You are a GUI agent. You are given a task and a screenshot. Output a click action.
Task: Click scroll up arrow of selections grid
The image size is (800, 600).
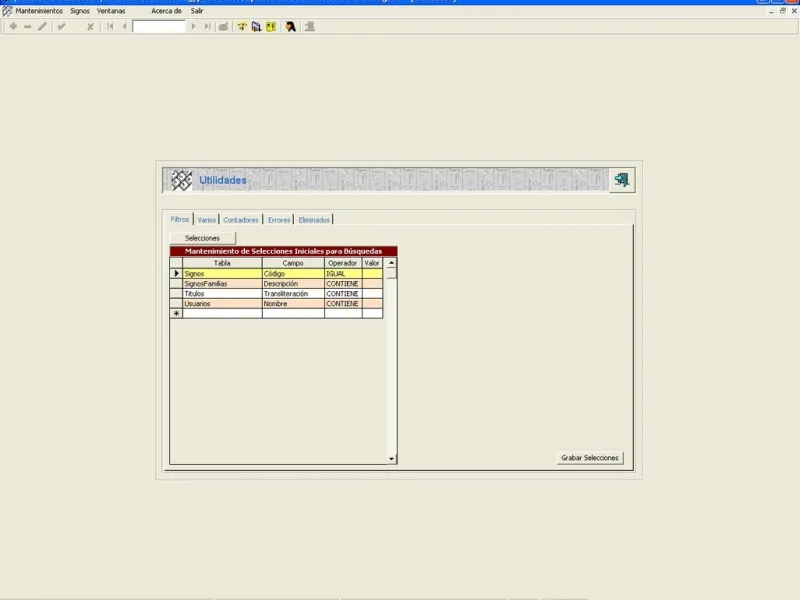click(391, 263)
